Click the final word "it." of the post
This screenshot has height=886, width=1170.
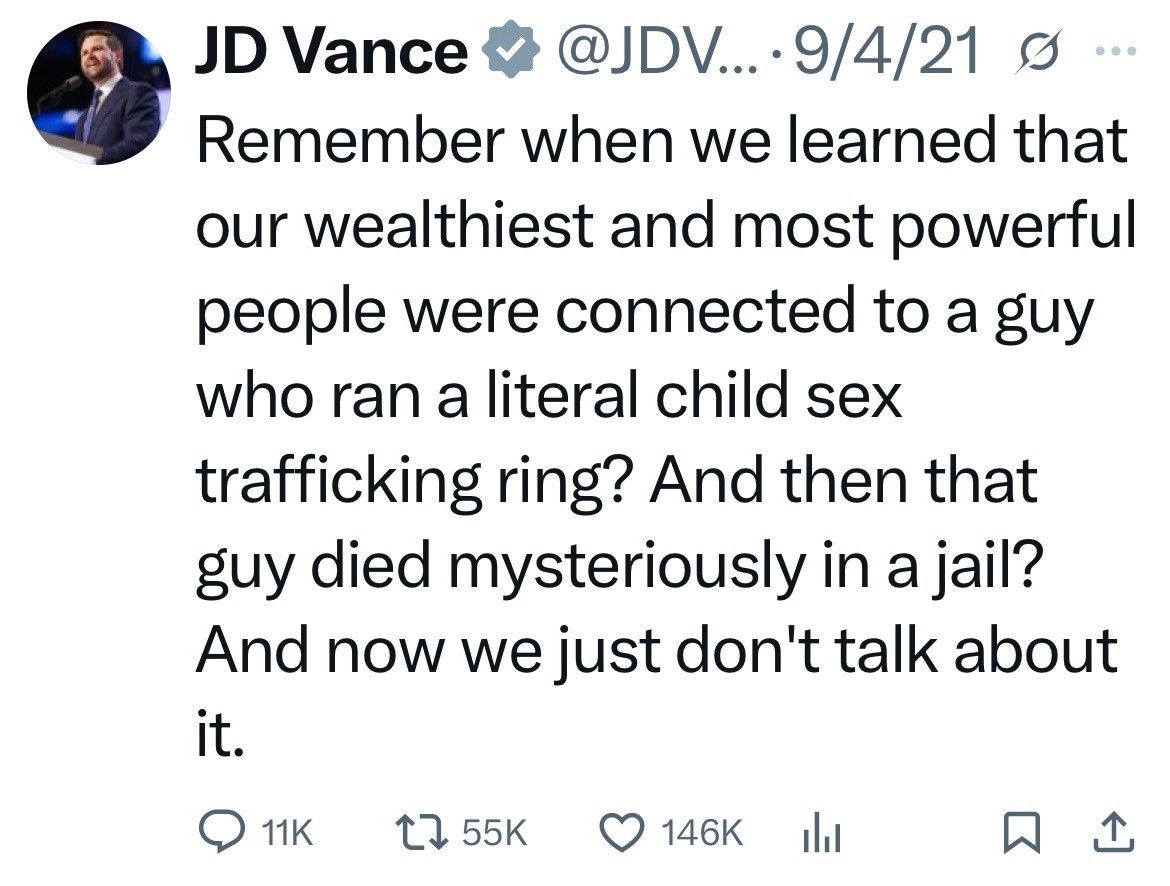click(219, 735)
